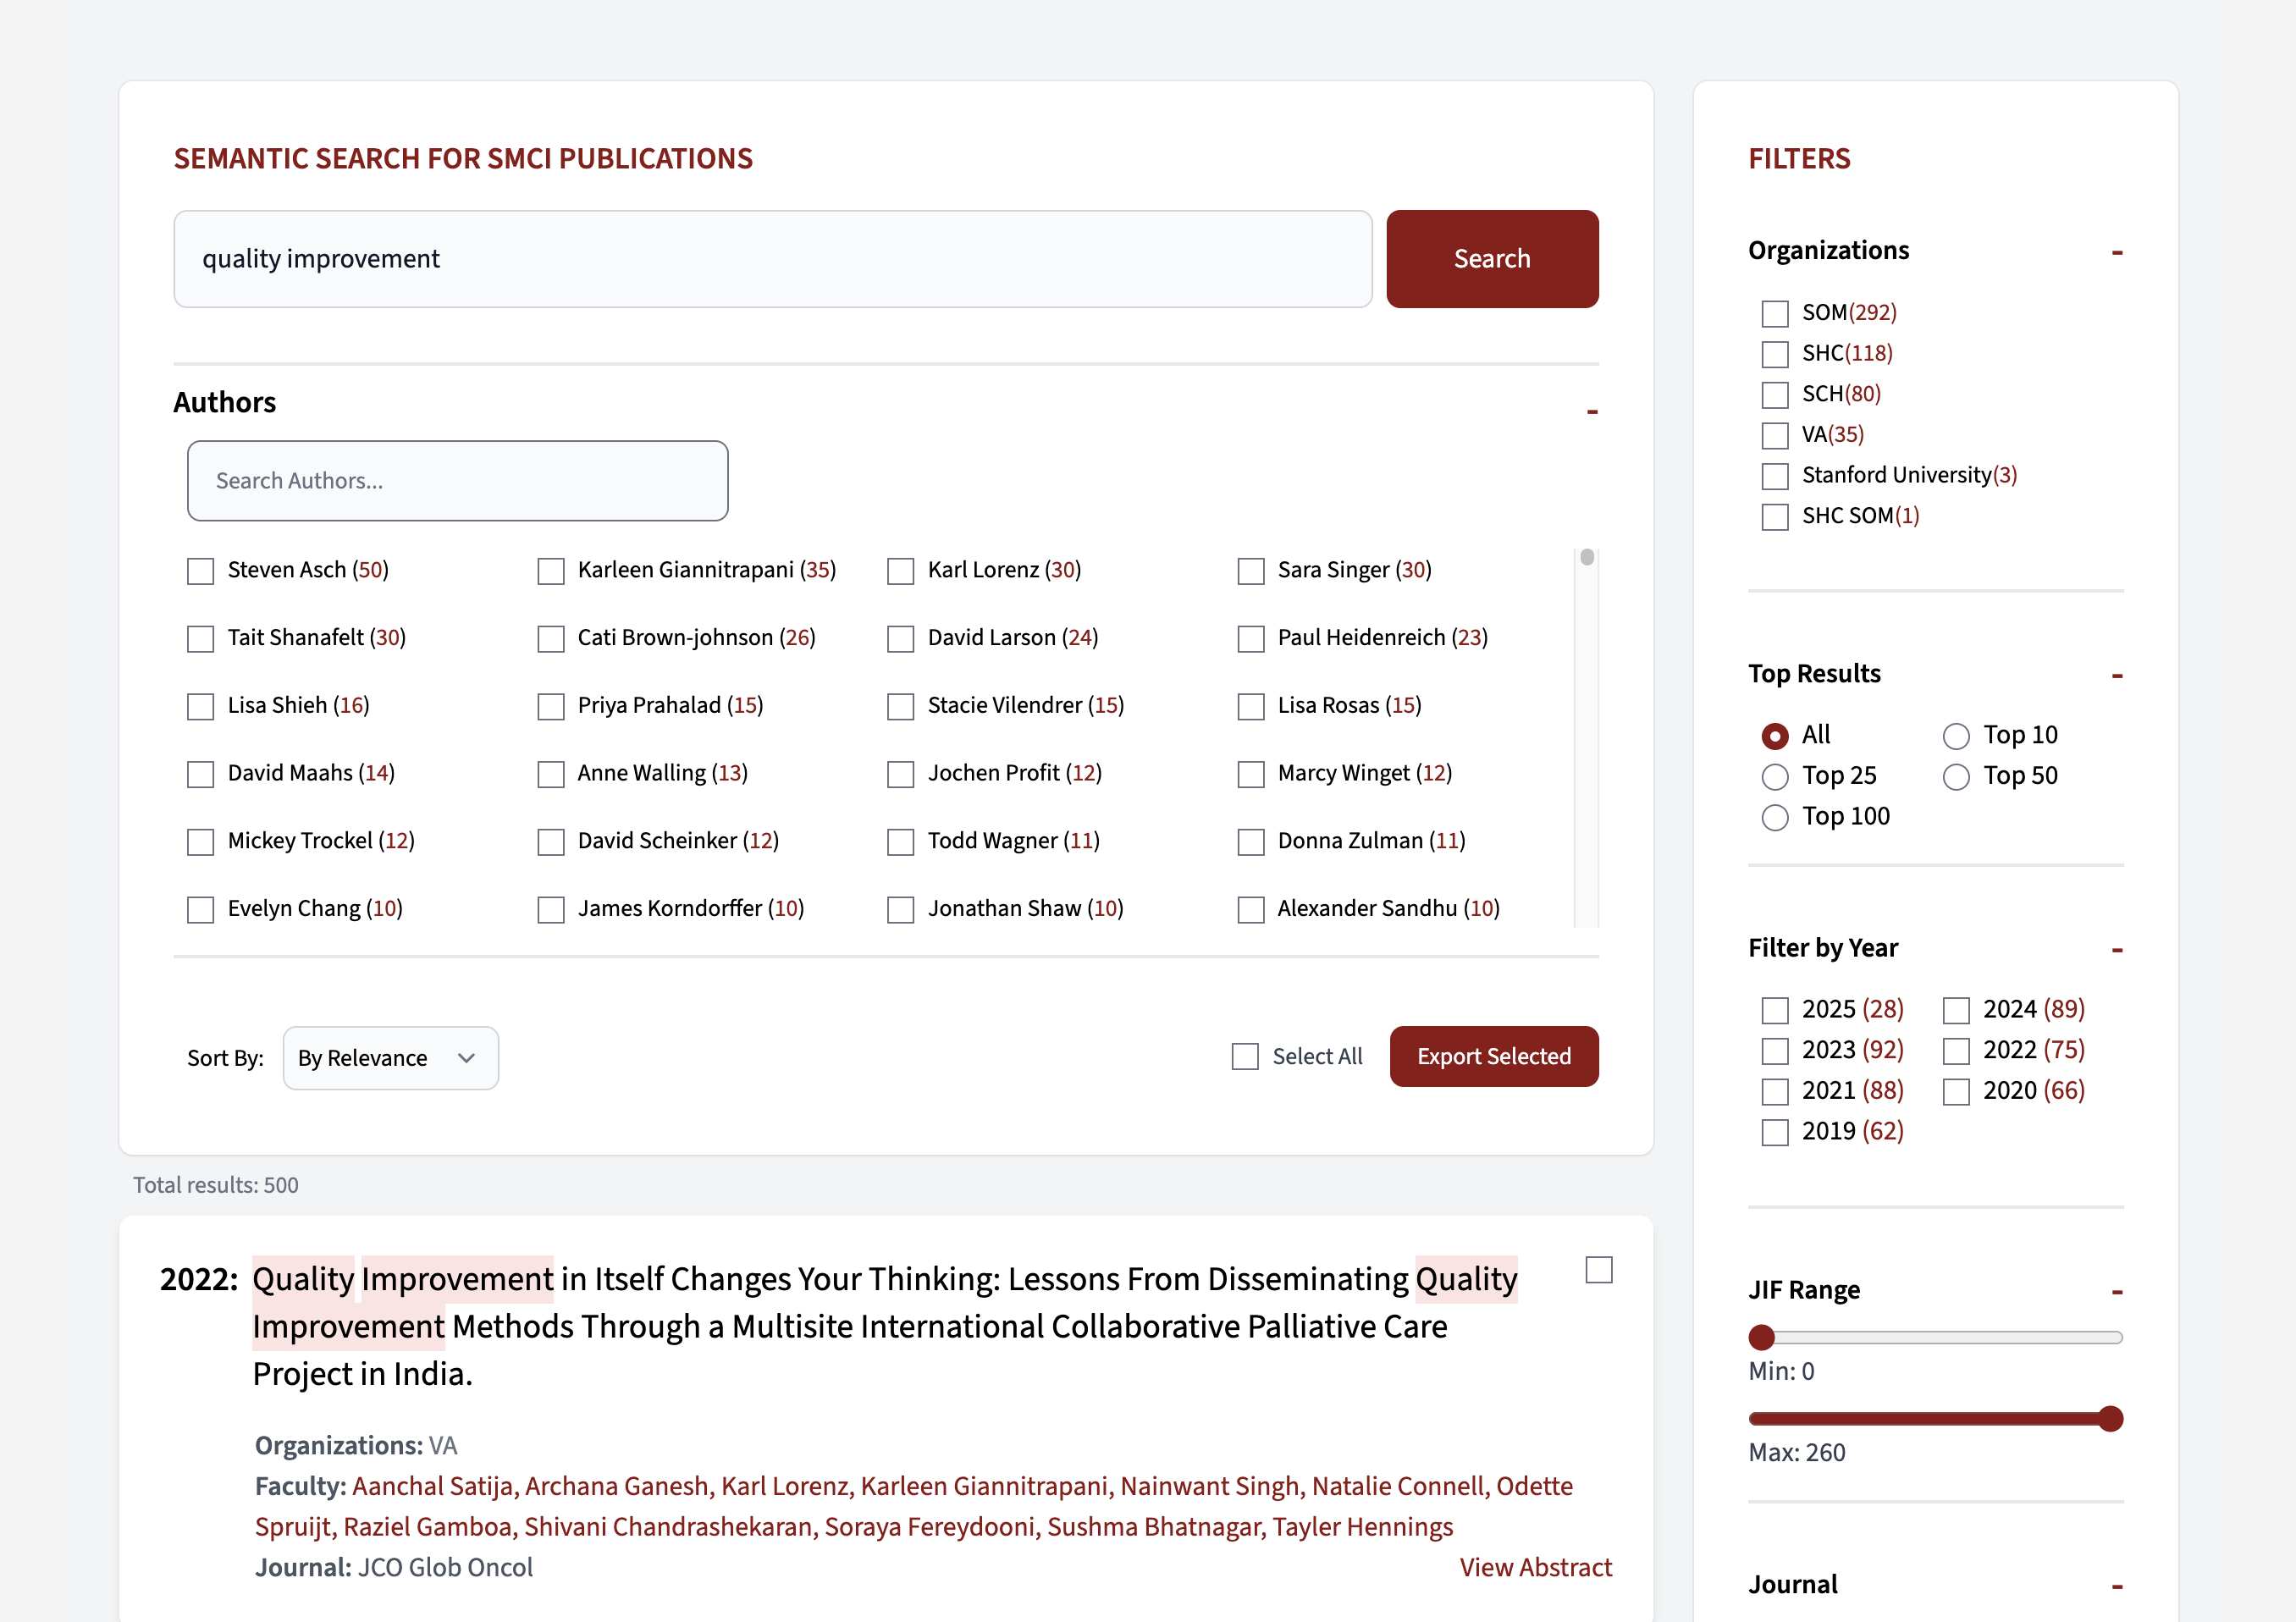Collapse the Authors section

coord(1592,411)
